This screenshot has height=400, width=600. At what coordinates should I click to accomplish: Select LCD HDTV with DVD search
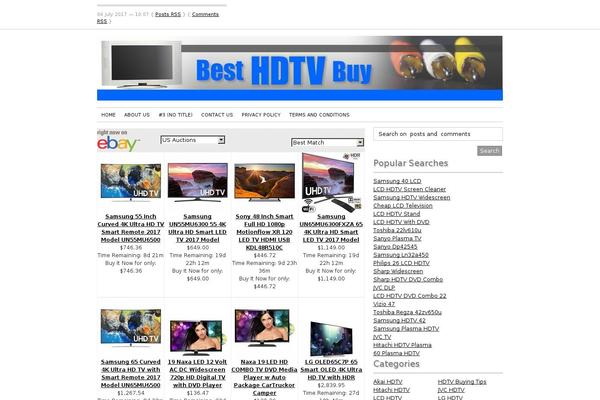click(401, 222)
